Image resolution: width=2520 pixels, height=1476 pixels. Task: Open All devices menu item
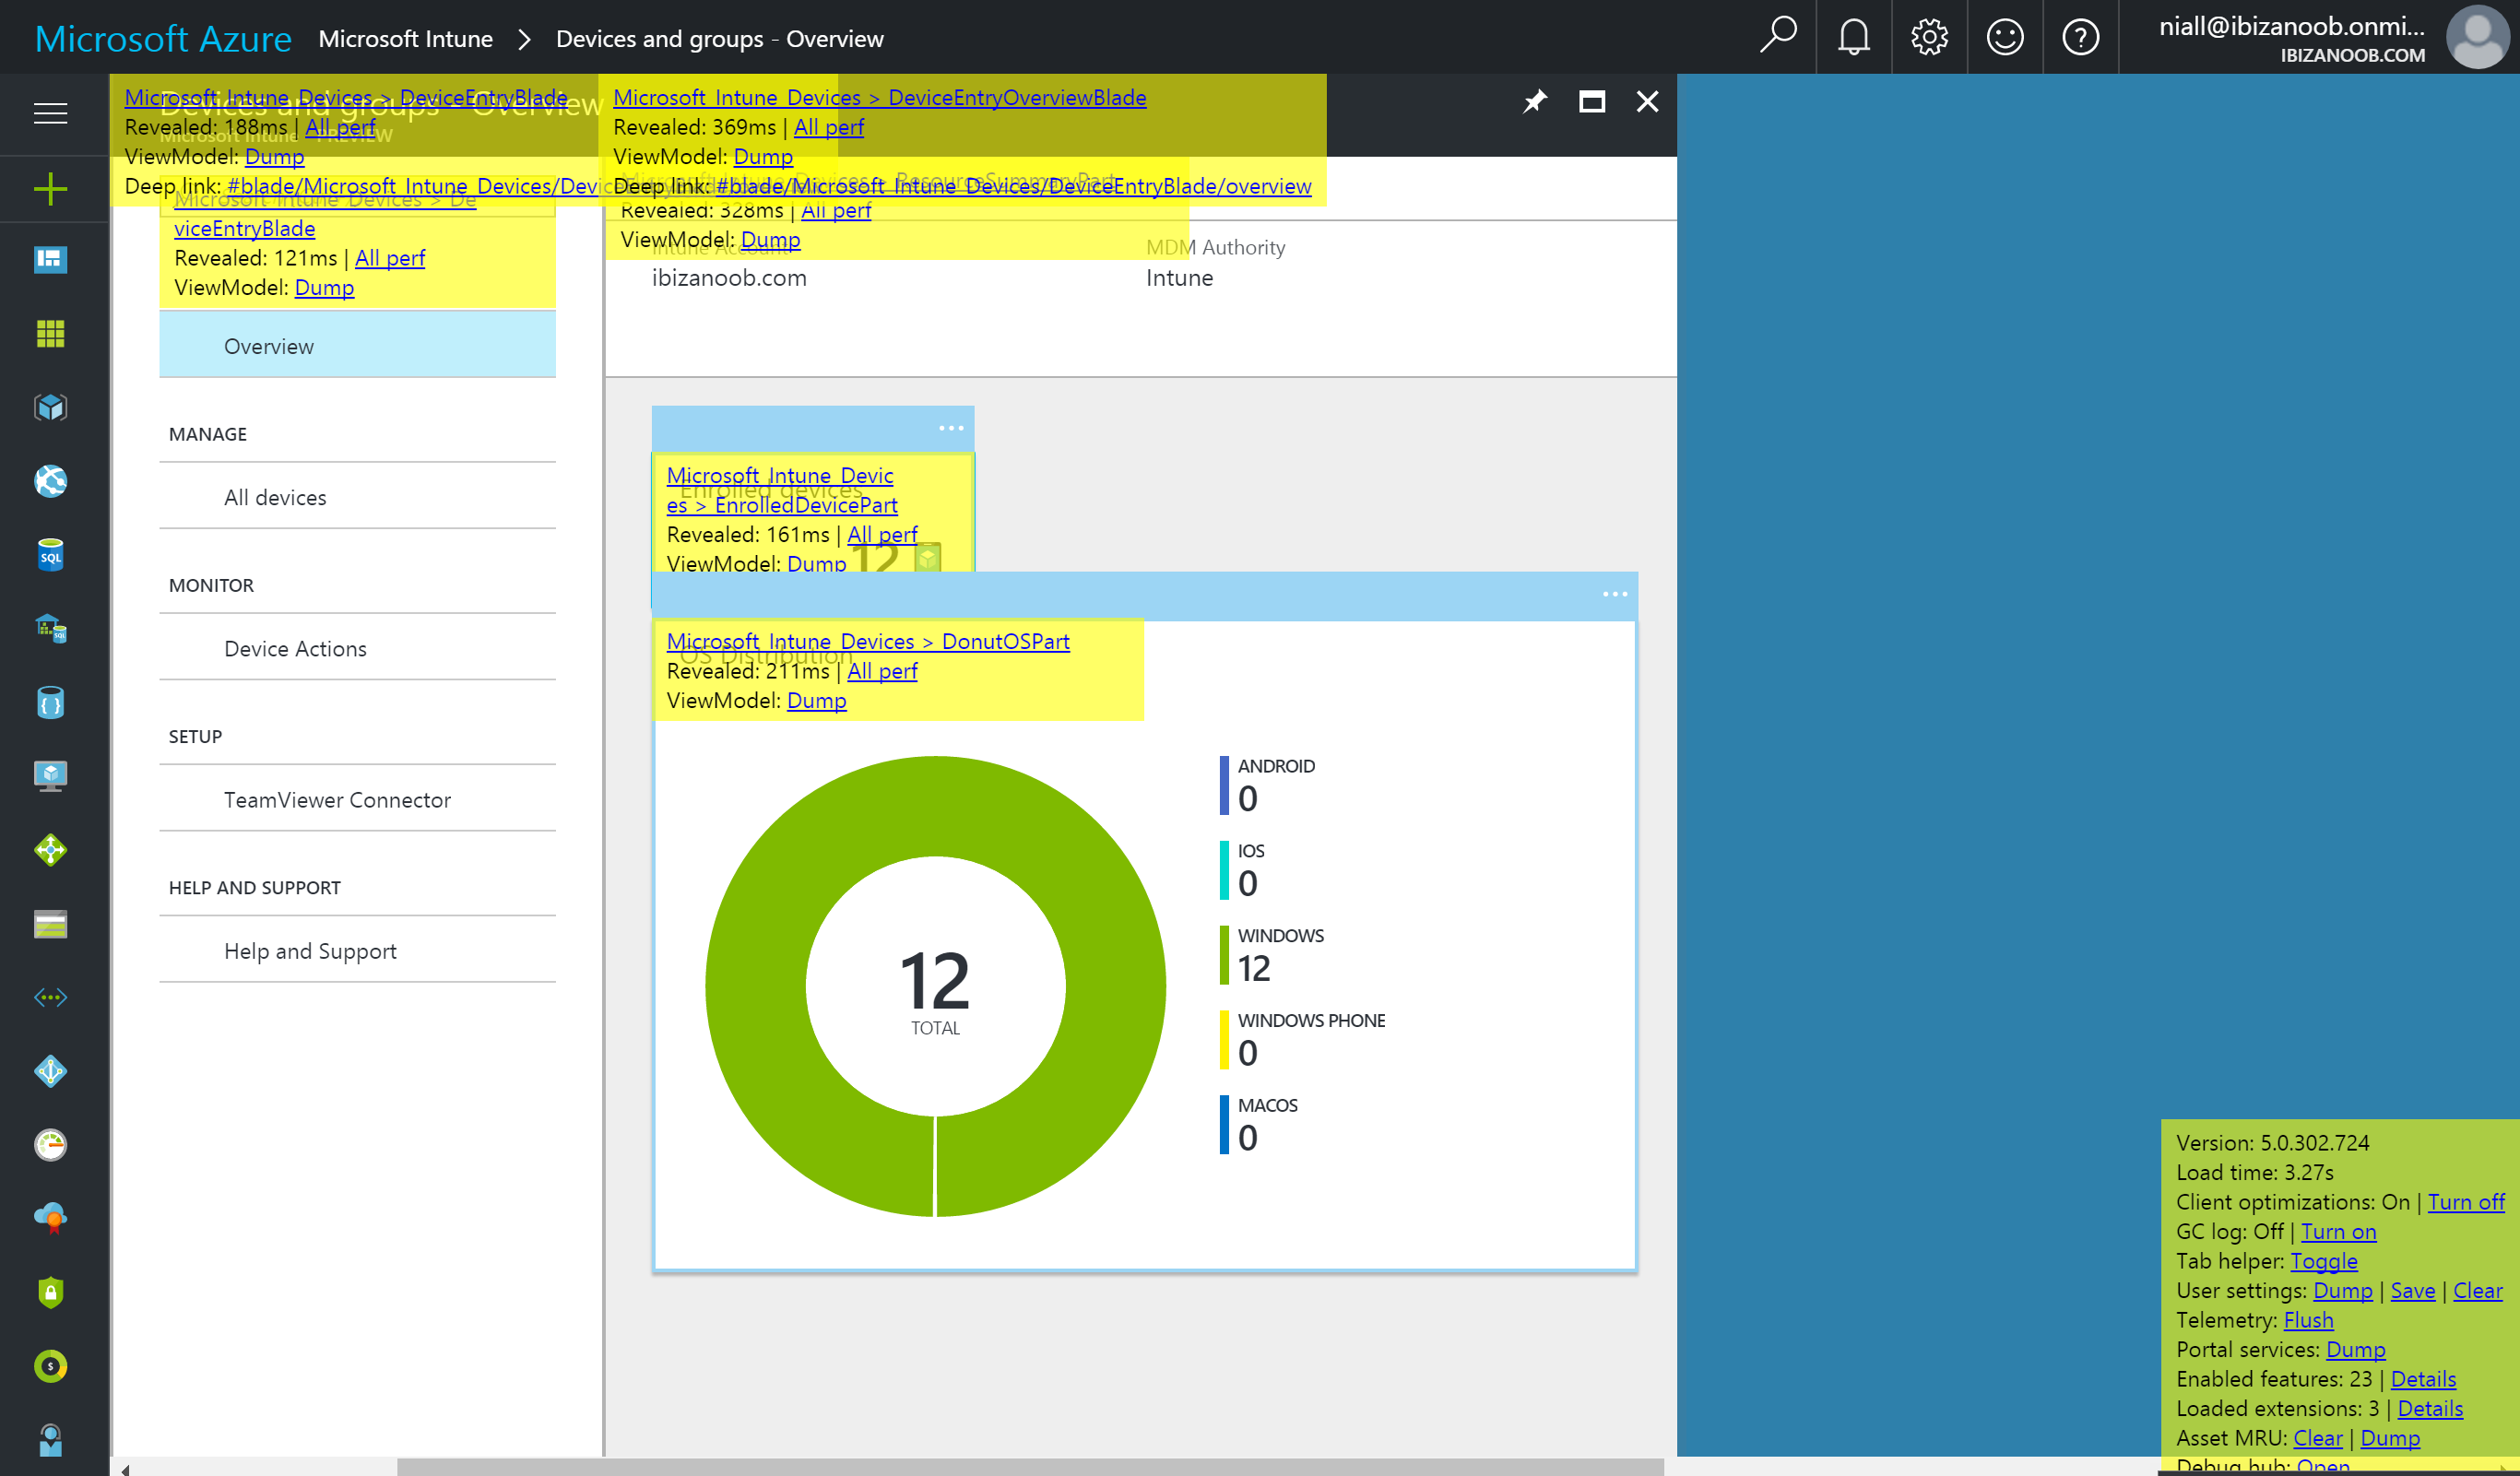(357, 497)
